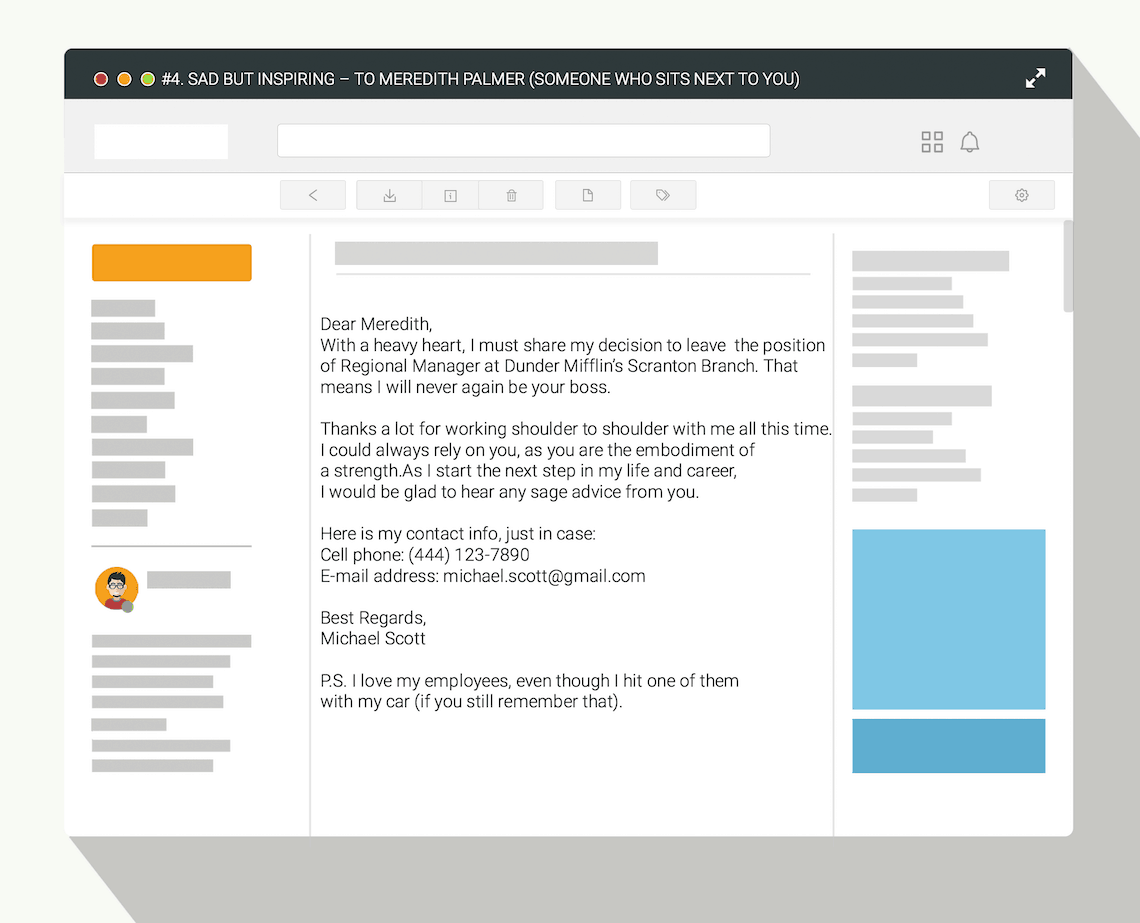Click the document page icon
Screen dimensions: 1140x923
pyautogui.click(x=588, y=196)
